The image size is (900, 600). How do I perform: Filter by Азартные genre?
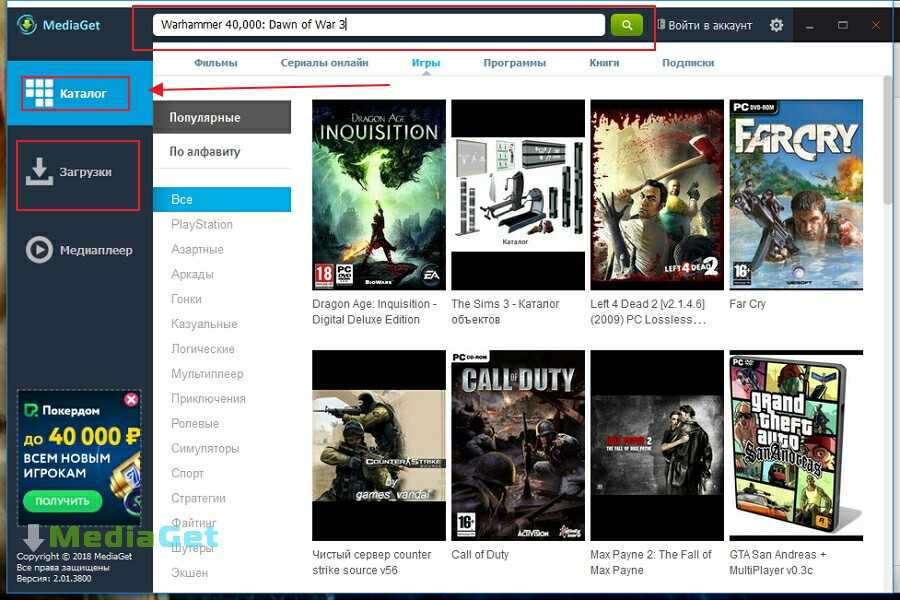click(x=197, y=249)
